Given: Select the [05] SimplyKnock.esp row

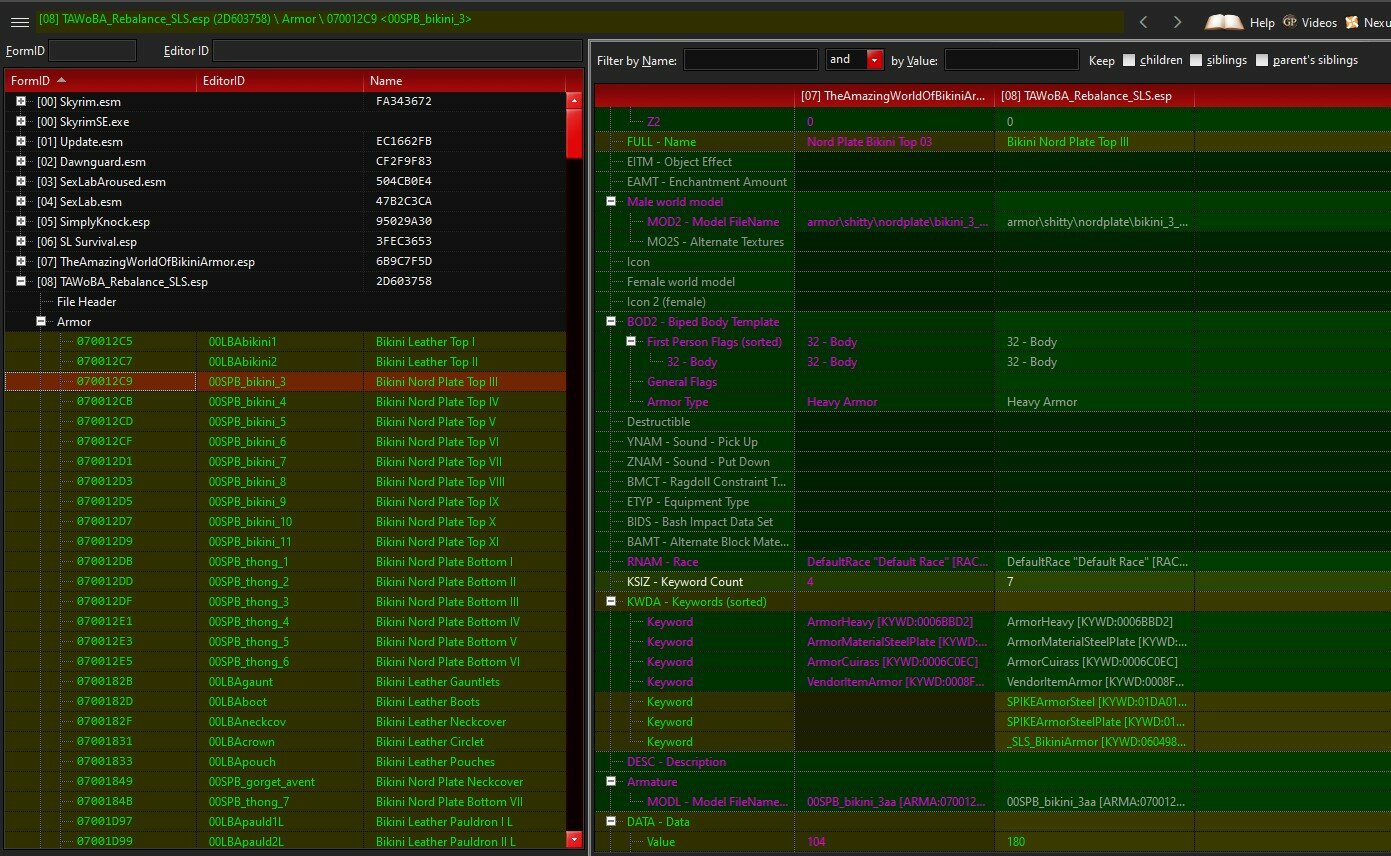Looking at the screenshot, I should [x=285, y=221].
